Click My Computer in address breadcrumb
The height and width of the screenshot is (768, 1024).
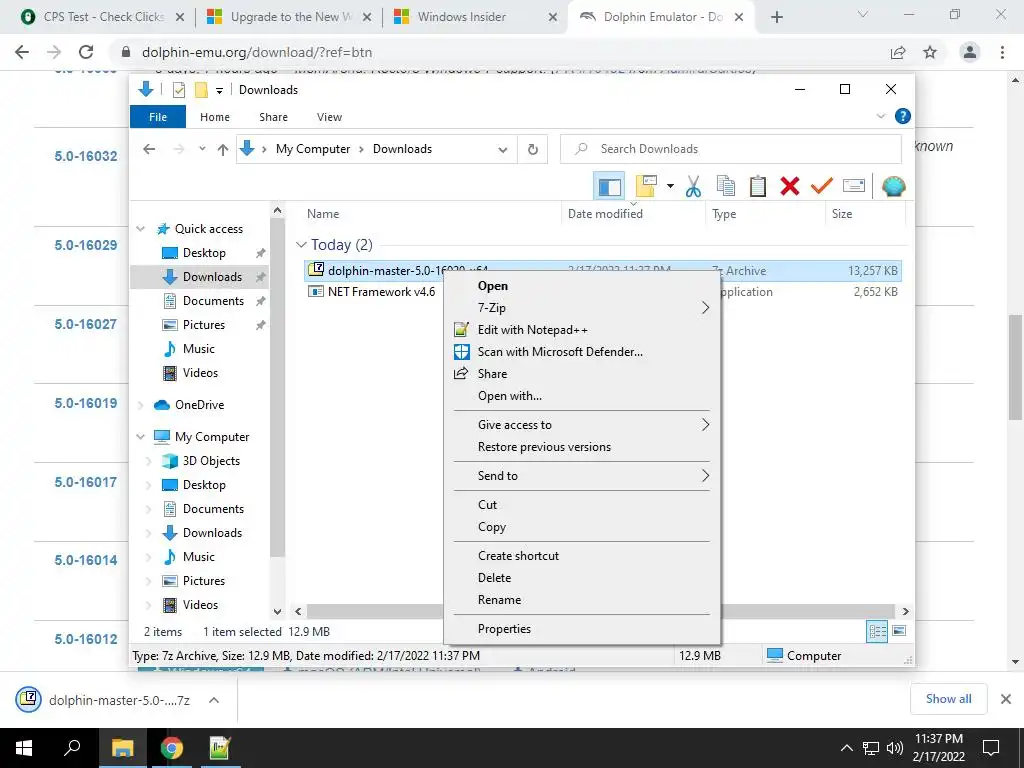tap(313, 149)
